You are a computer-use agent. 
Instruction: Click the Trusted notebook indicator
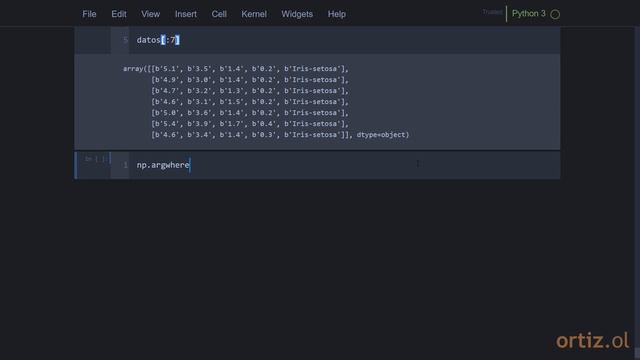492,12
